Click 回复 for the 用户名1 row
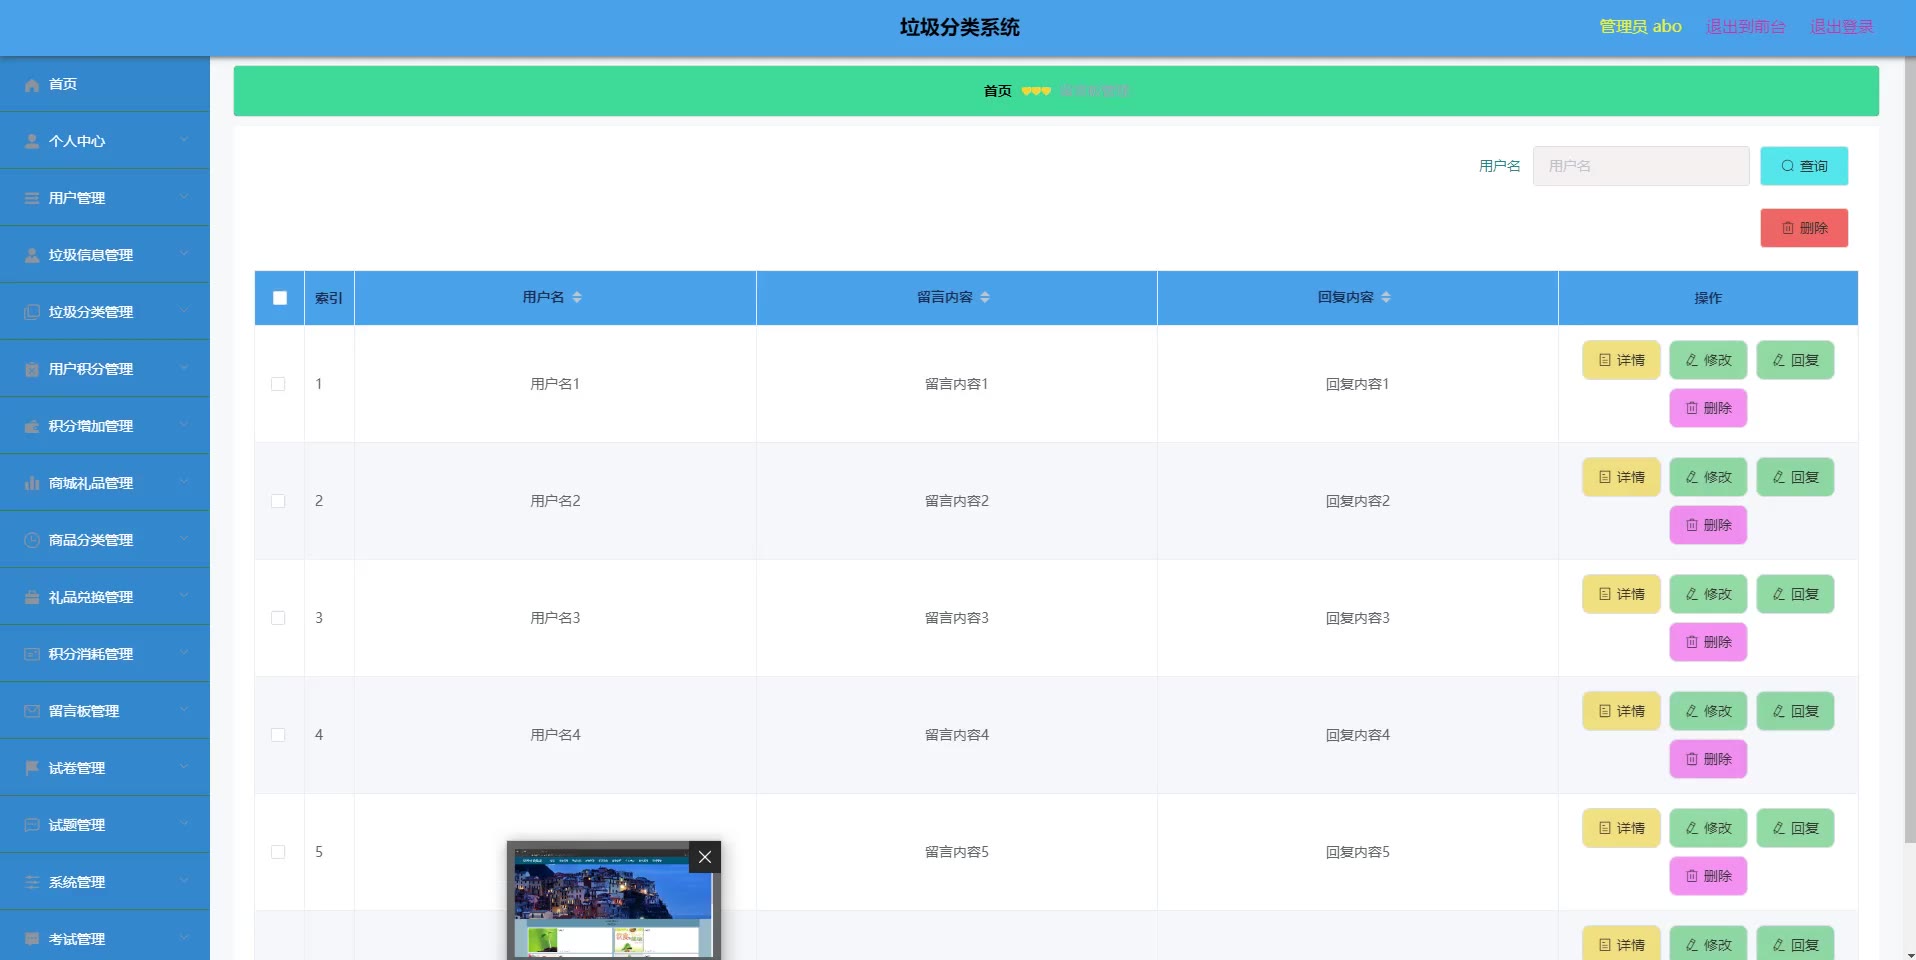This screenshot has height=960, width=1916. tap(1795, 360)
